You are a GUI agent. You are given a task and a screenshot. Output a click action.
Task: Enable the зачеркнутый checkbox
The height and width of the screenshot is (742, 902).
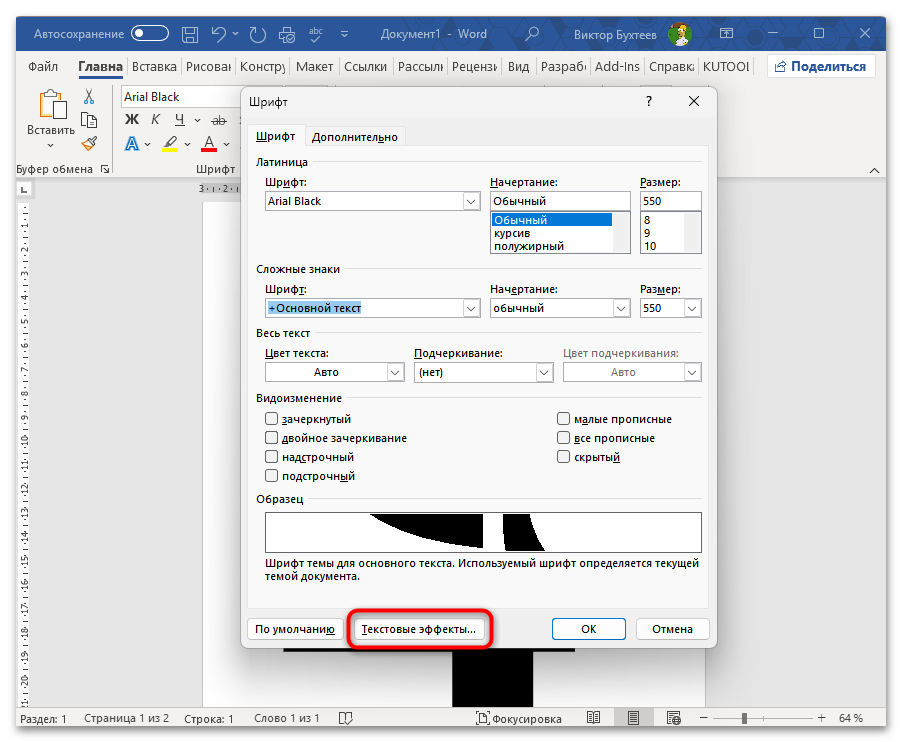pyautogui.click(x=271, y=419)
